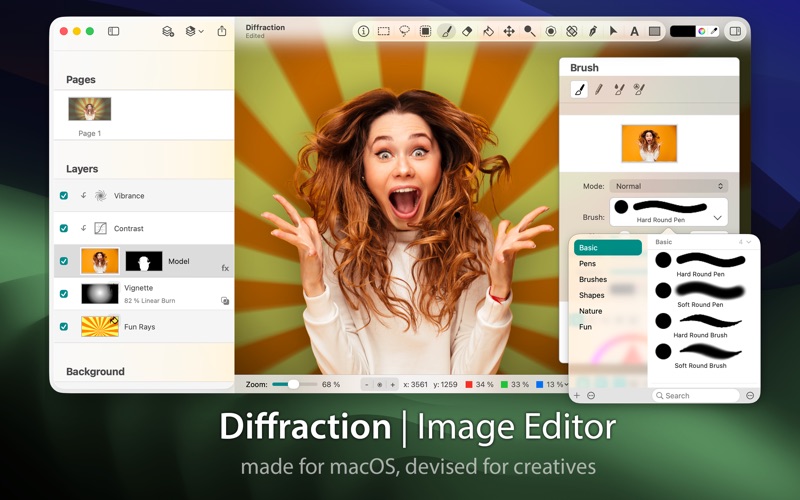Viewport: 800px width, 500px height.
Task: Choose the Hard Round Pen brush preset
Action: click(701, 264)
